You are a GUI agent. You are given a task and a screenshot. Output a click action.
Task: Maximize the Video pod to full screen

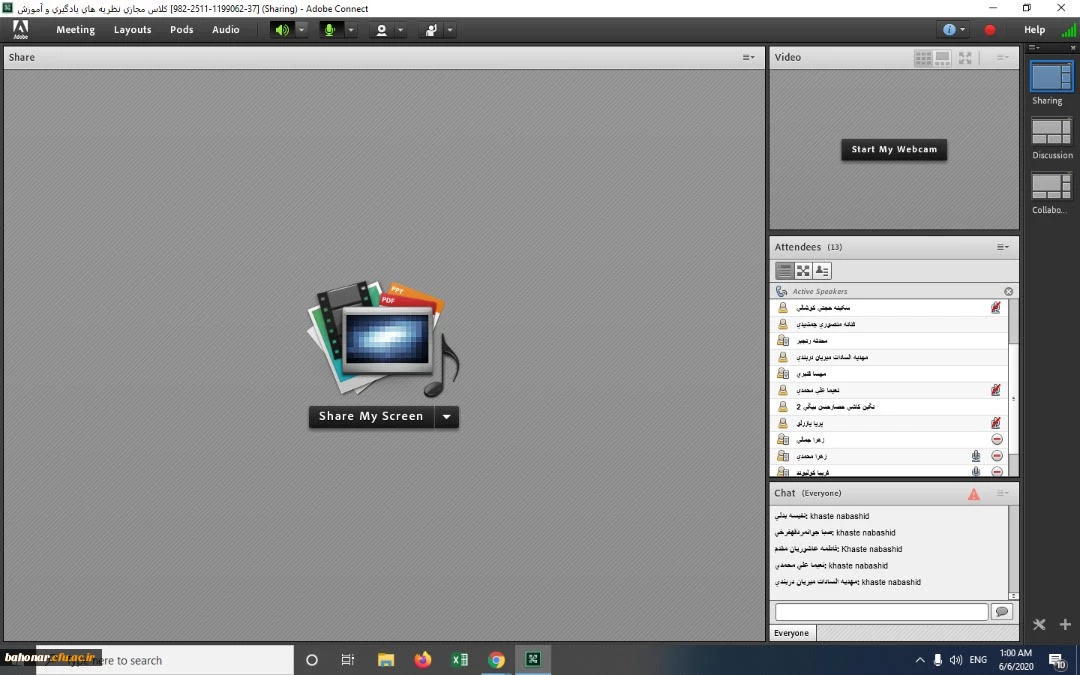coord(965,58)
